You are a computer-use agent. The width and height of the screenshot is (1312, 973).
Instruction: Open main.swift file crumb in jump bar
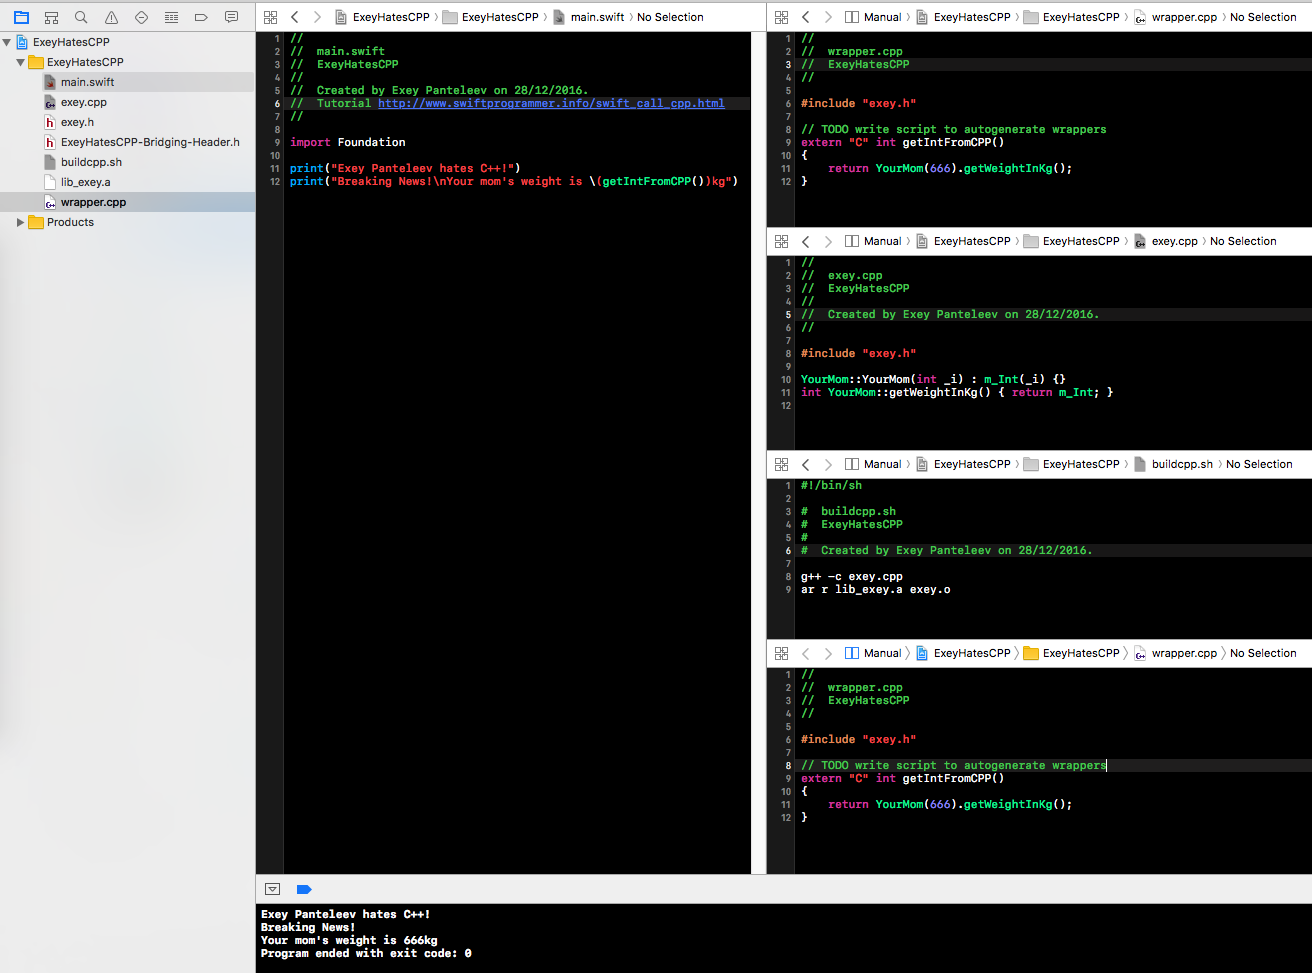pyautogui.click(x=588, y=17)
